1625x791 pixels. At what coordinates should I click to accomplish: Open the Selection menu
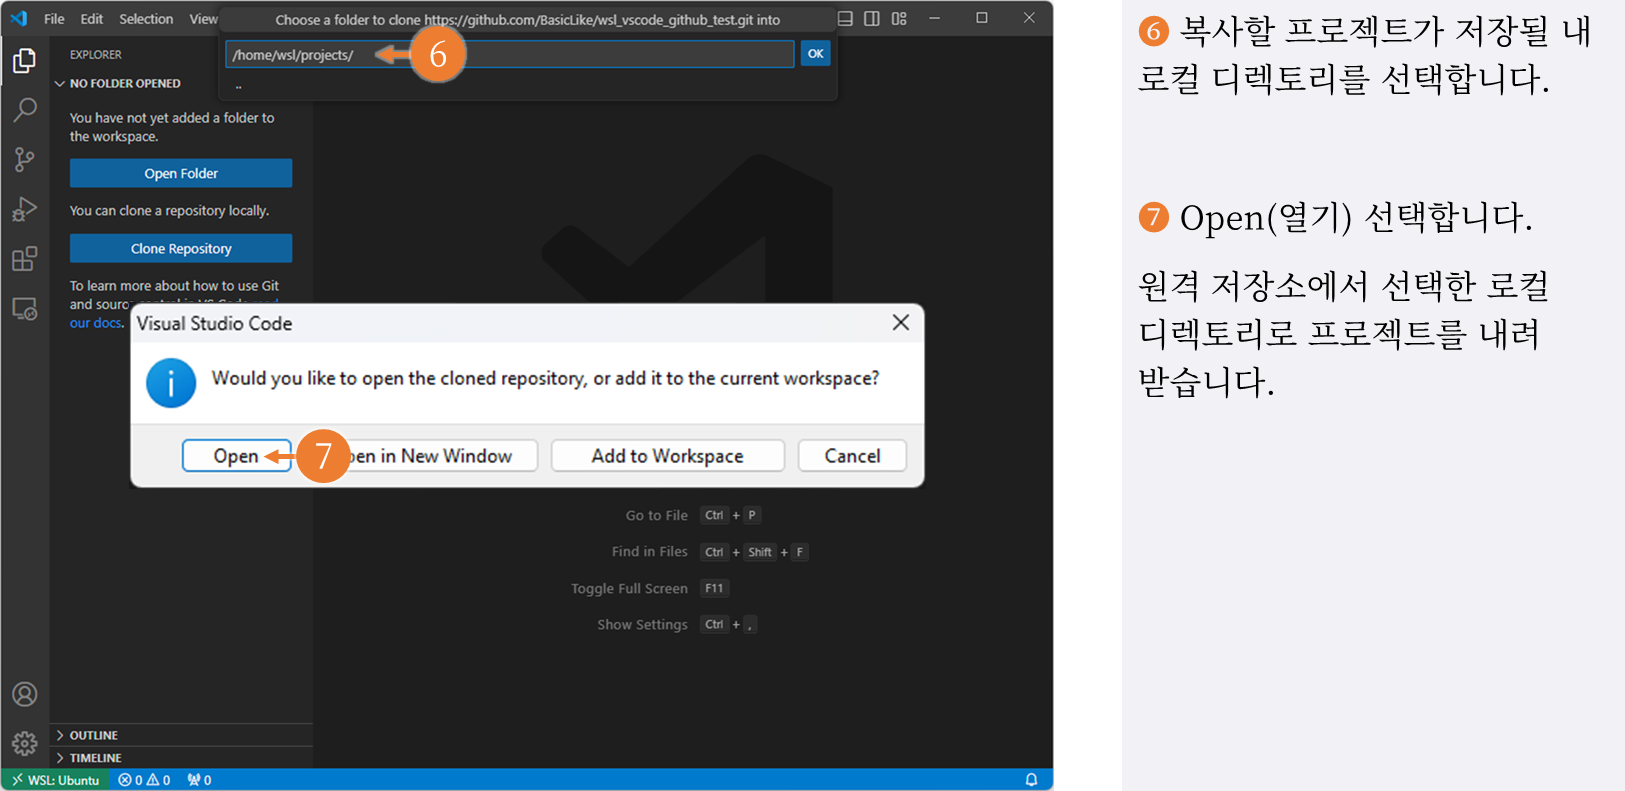coord(146,19)
